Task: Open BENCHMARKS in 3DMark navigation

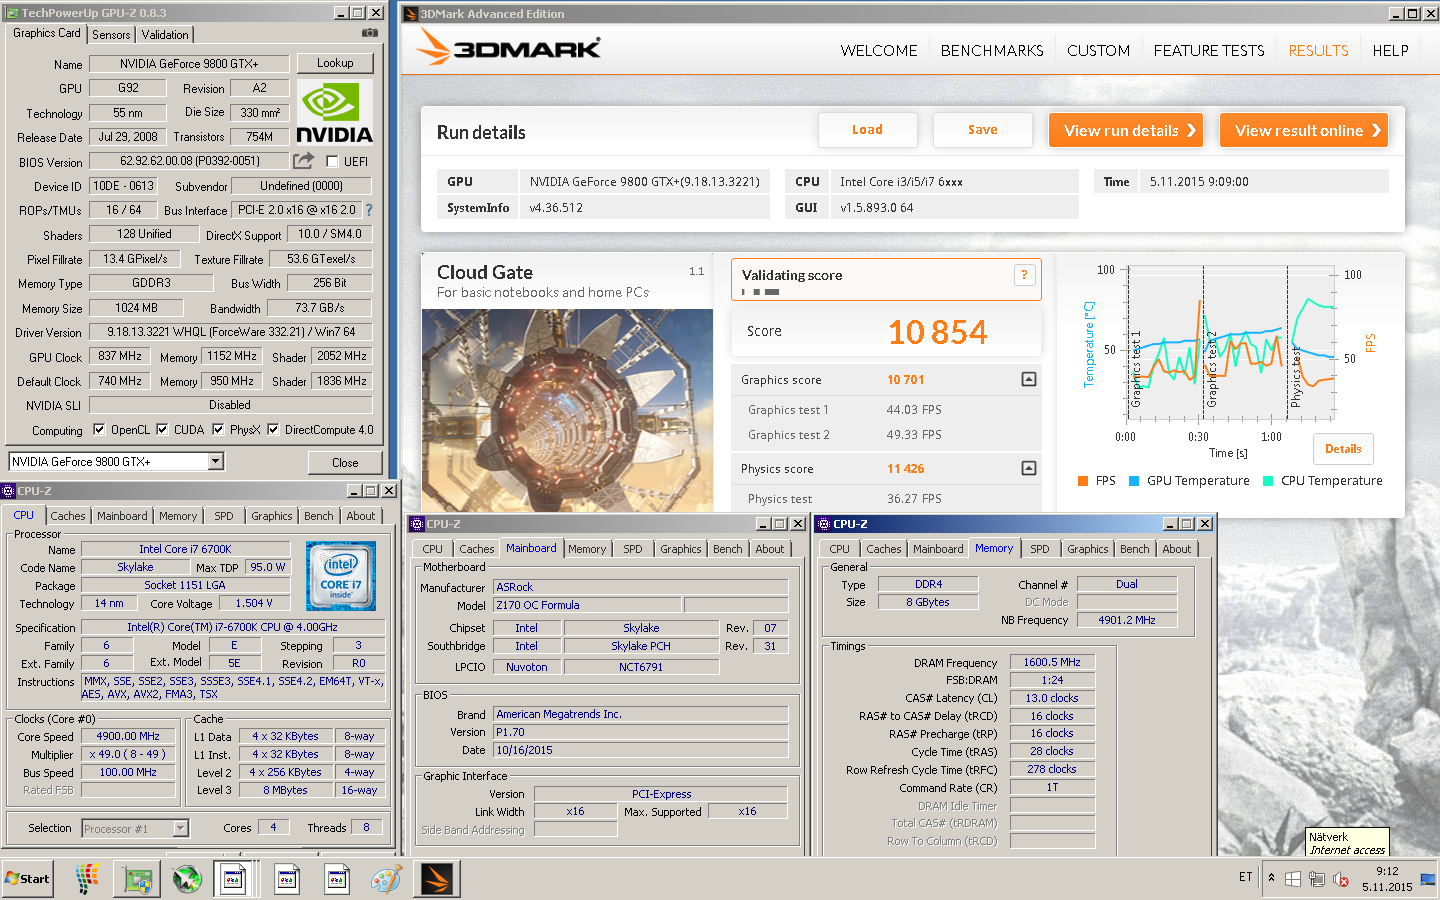Action: pos(992,50)
